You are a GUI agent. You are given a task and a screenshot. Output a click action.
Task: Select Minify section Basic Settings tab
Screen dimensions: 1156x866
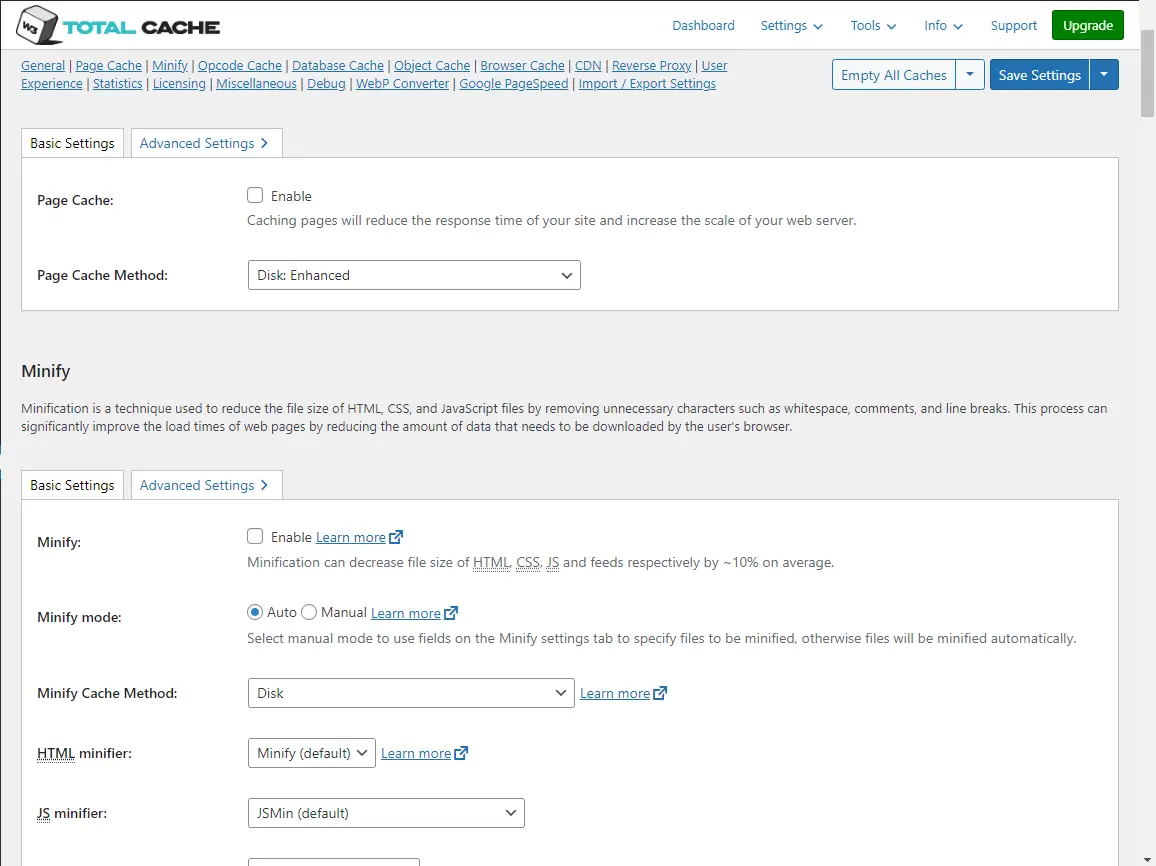pos(72,485)
